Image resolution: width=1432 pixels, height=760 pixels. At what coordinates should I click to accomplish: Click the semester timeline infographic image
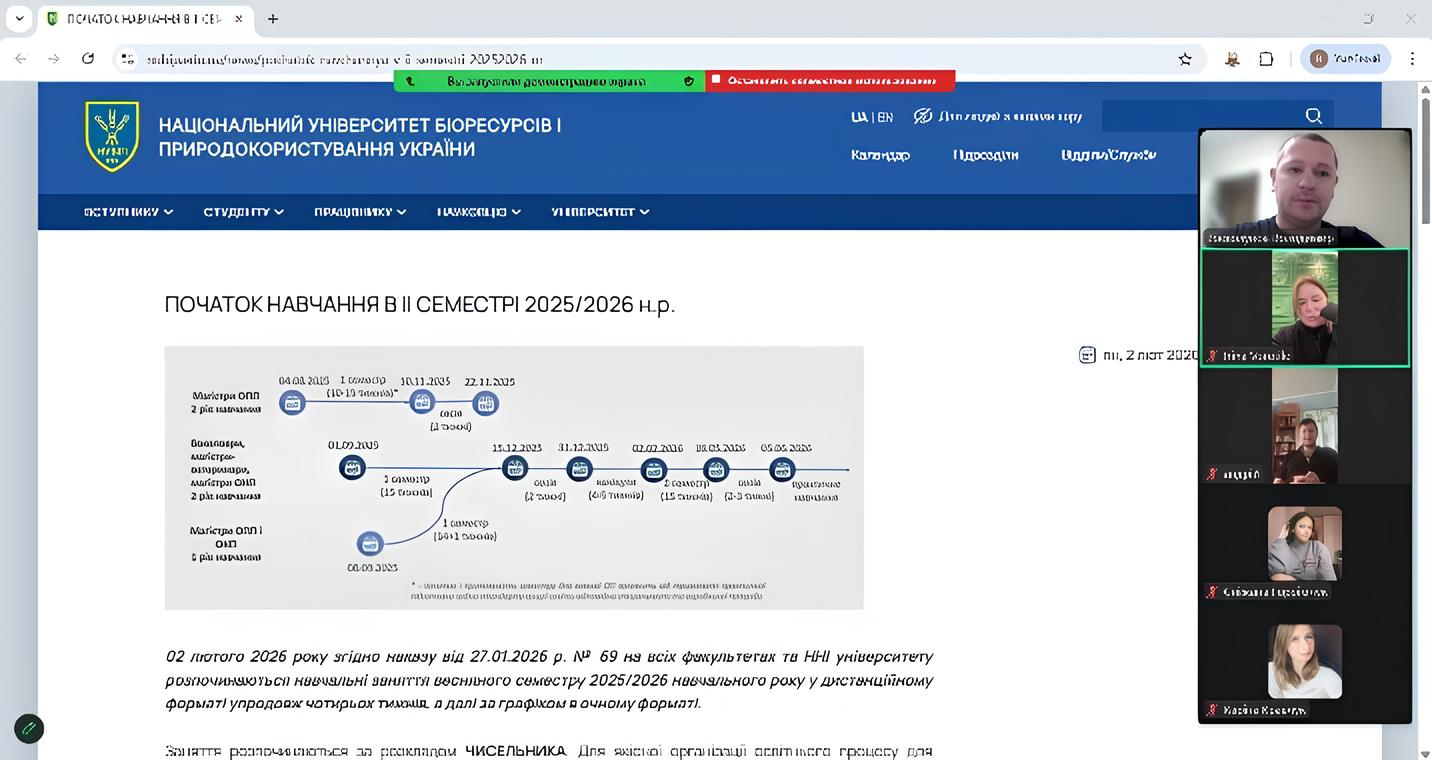click(x=514, y=478)
